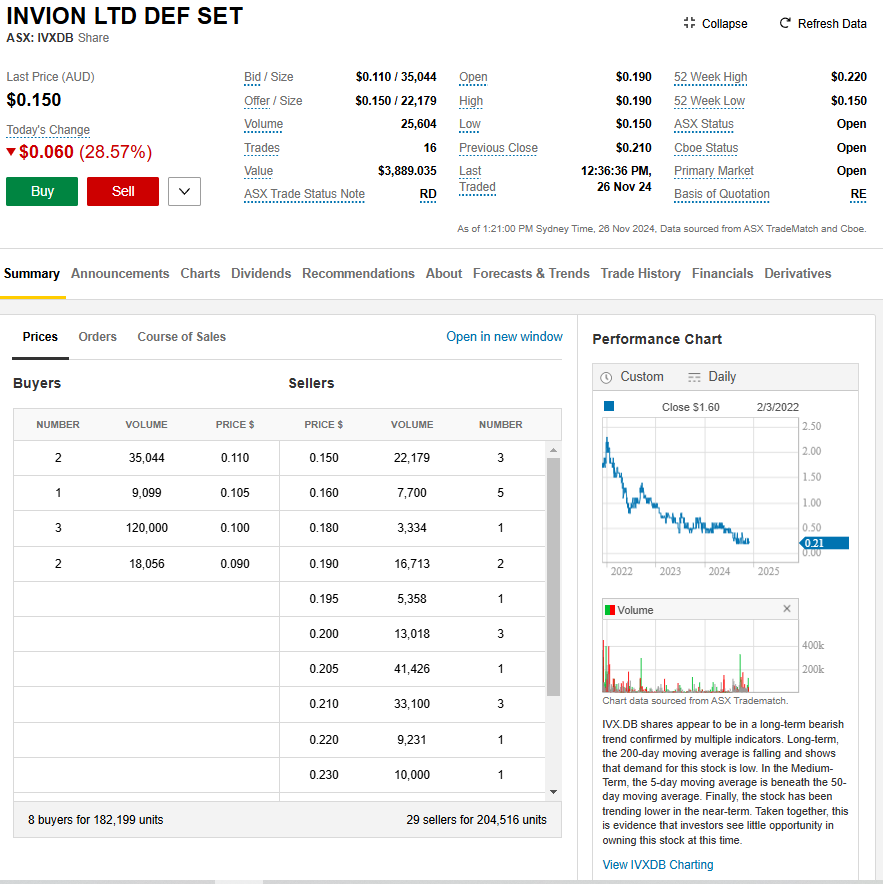Open the Custom date range selector
Image resolution: width=883 pixels, height=884 pixels.
pos(632,377)
